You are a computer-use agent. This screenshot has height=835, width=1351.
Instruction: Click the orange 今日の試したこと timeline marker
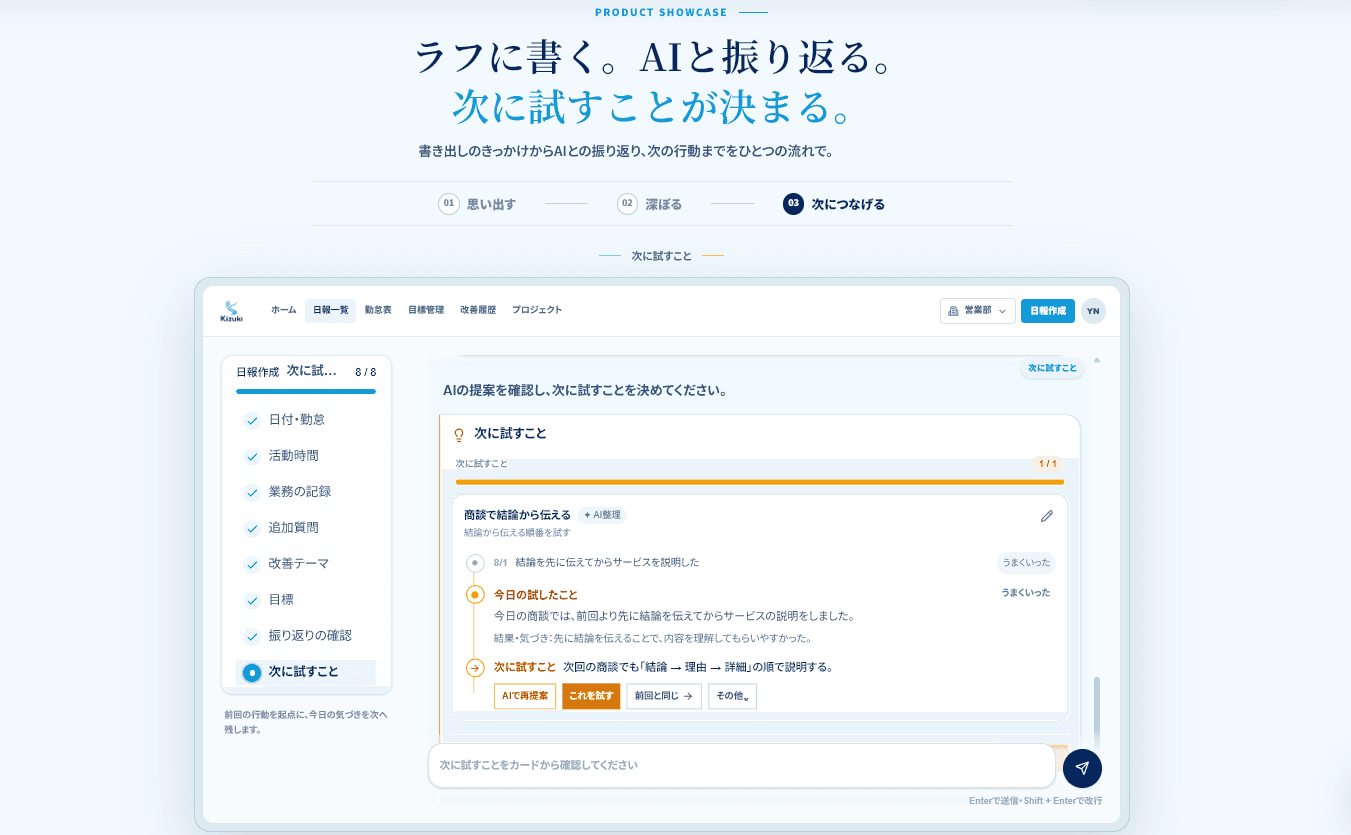(475, 595)
